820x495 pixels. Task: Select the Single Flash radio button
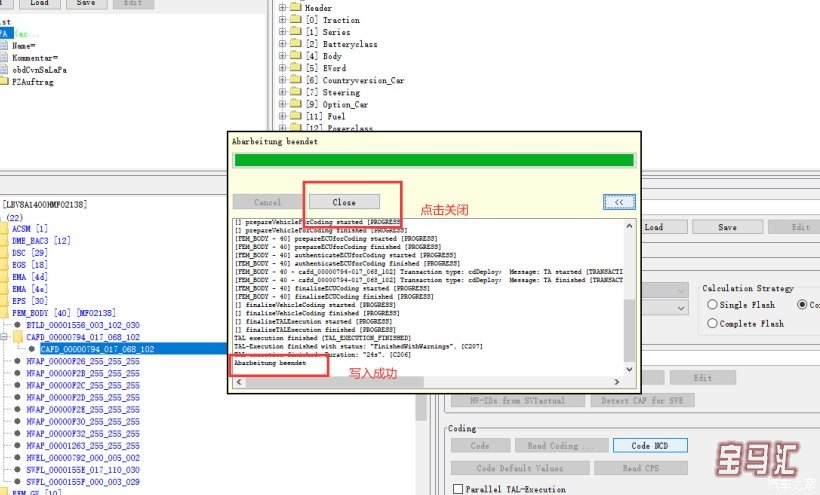tap(712, 304)
